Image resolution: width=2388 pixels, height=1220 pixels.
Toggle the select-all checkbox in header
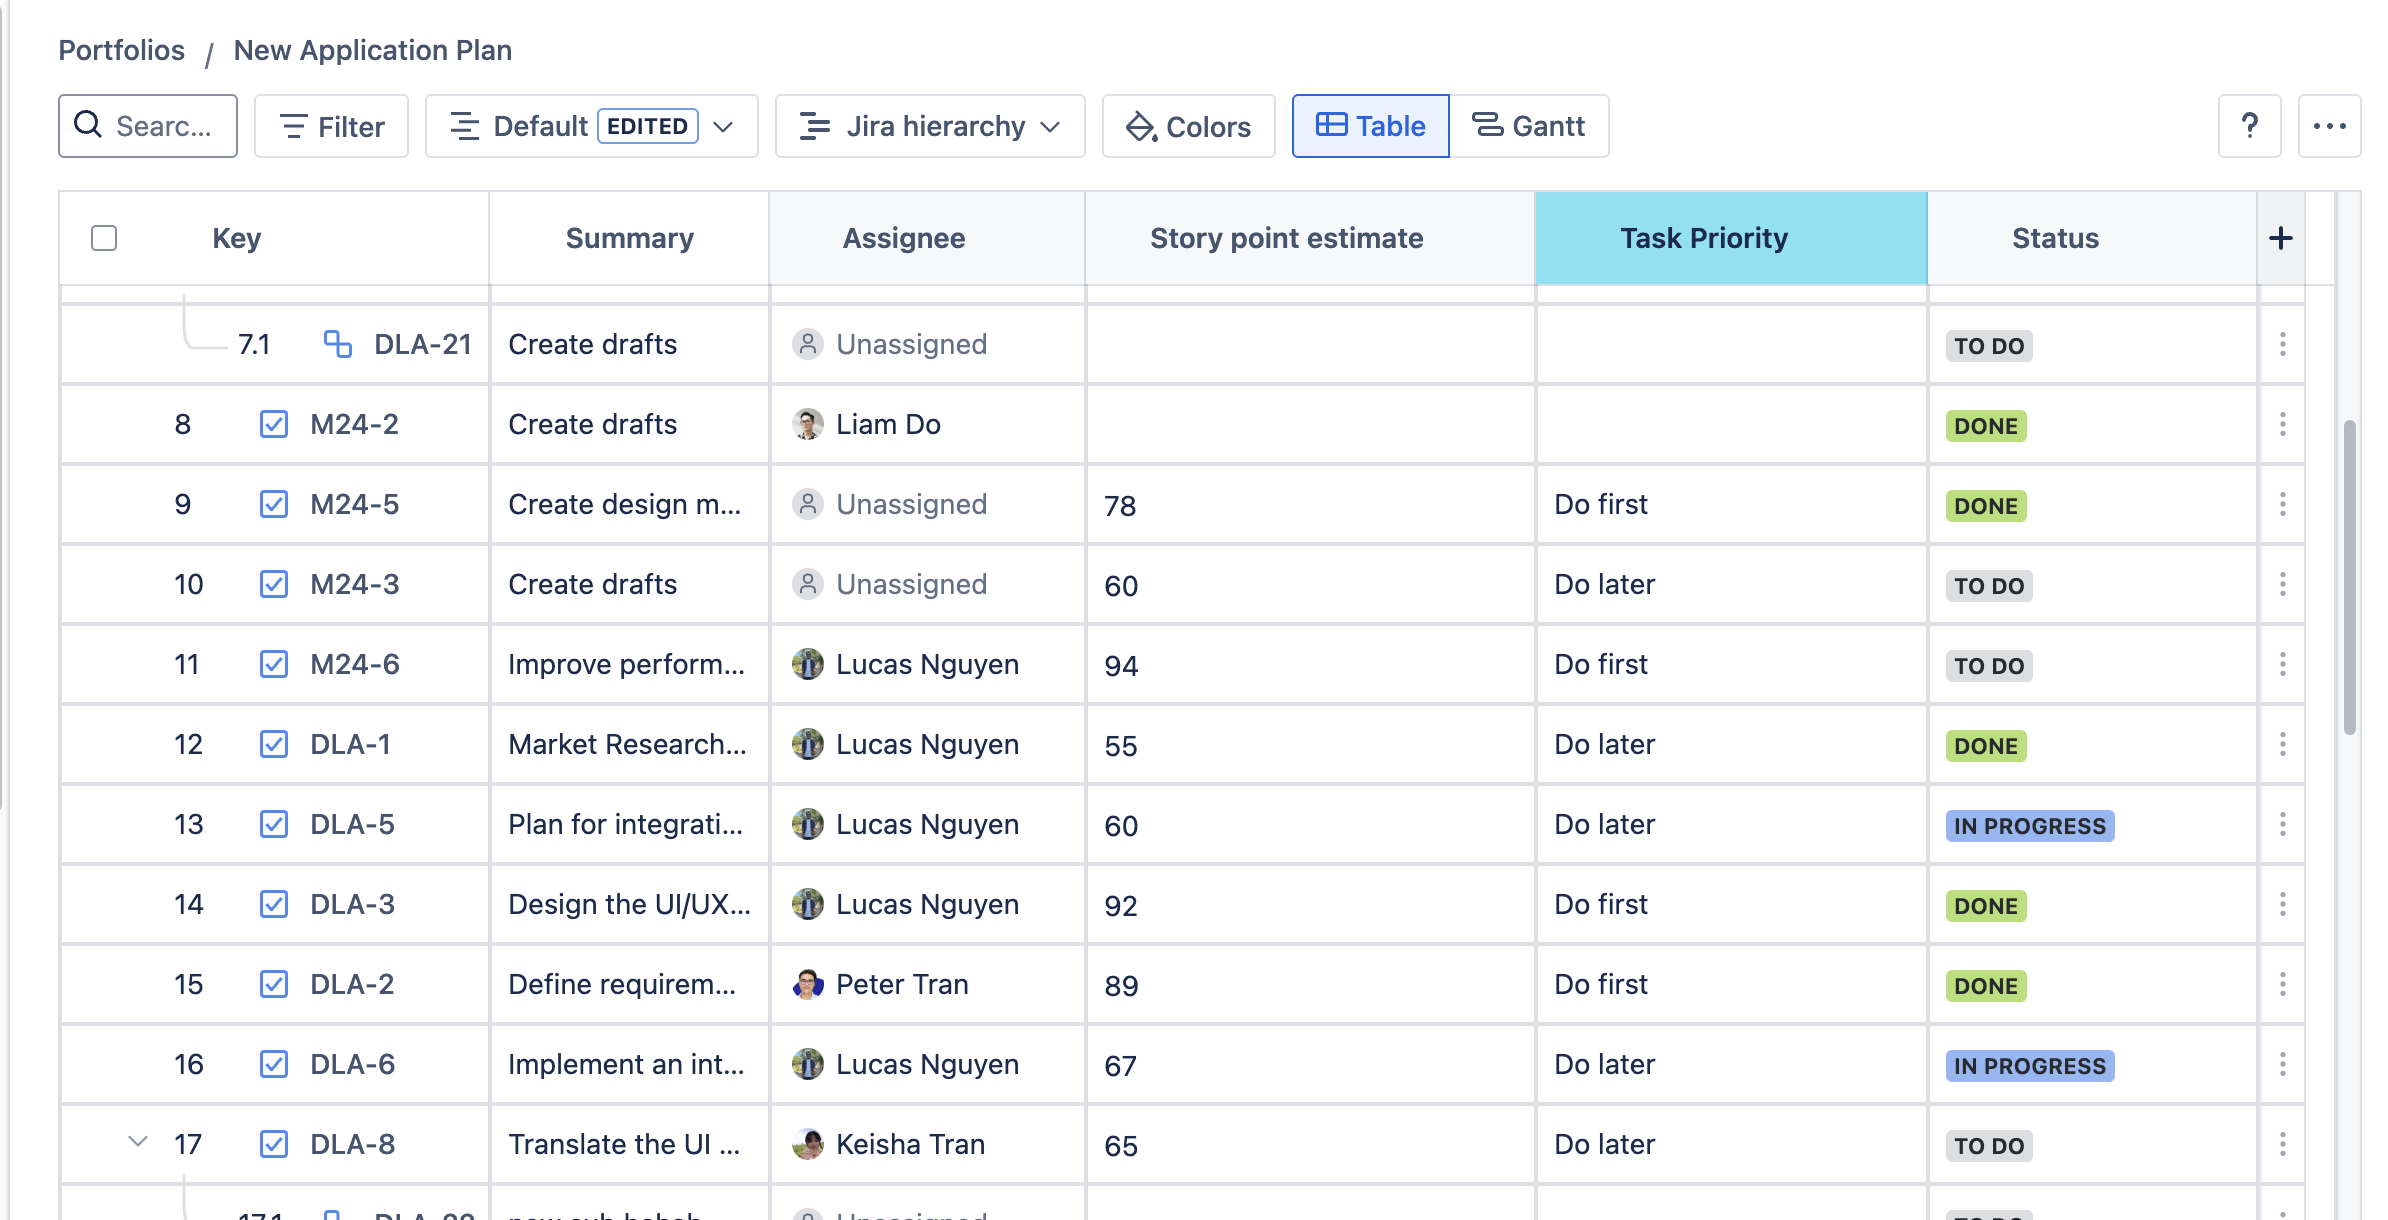click(x=104, y=238)
